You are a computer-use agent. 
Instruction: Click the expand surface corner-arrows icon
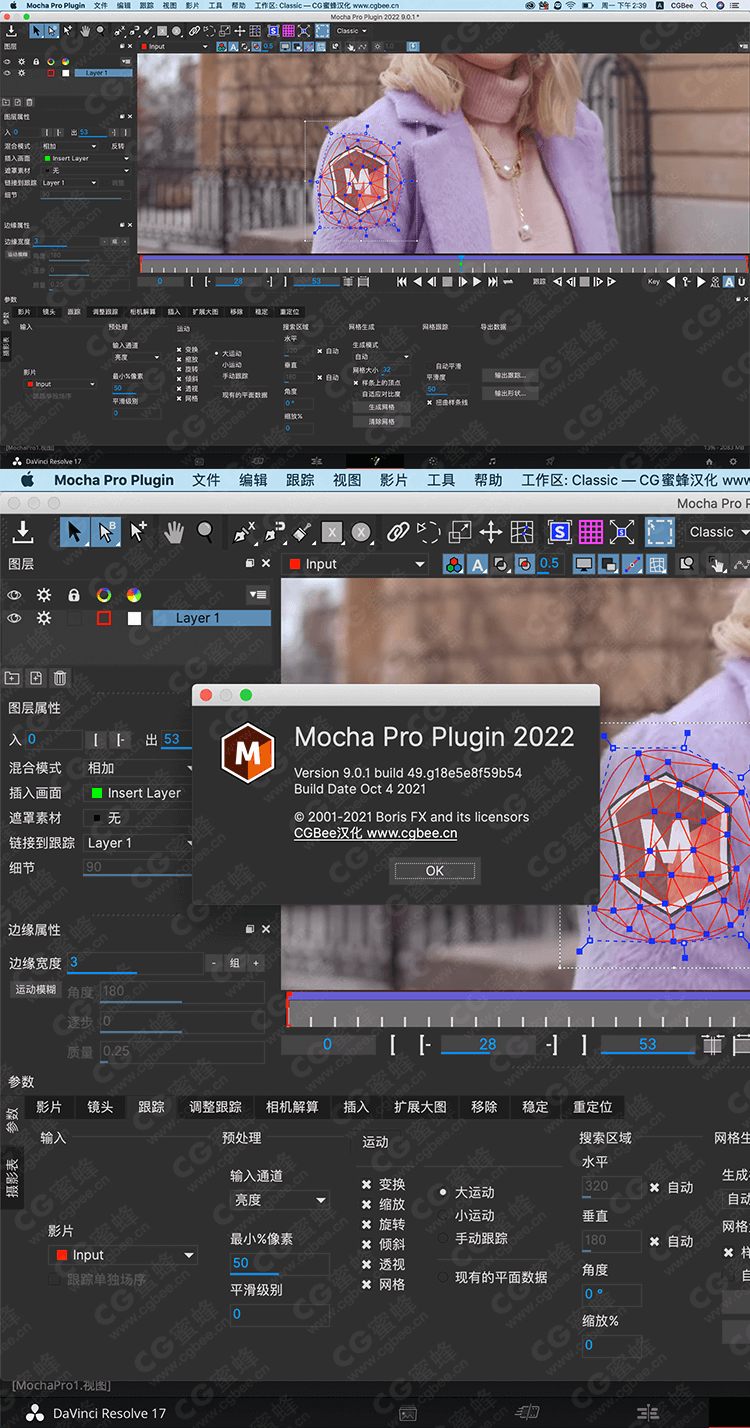tap(622, 532)
